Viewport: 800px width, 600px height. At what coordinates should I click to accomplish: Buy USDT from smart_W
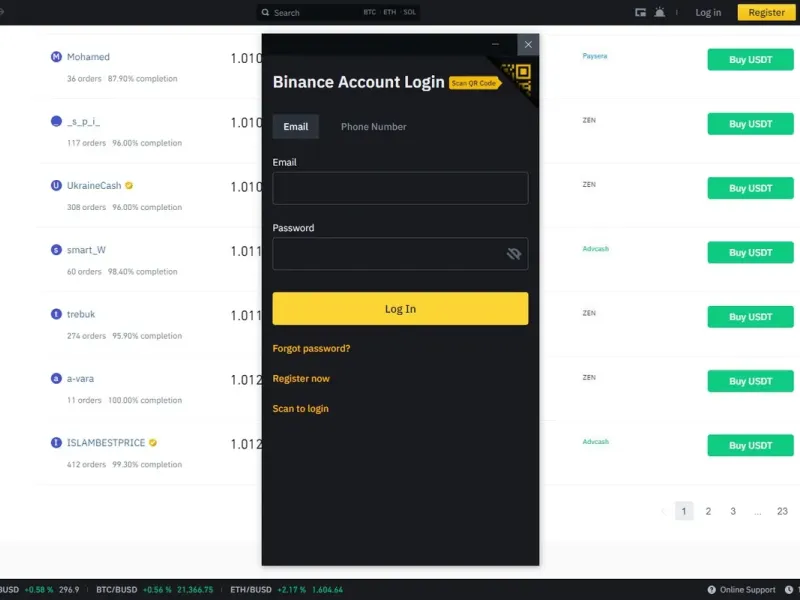(x=751, y=253)
